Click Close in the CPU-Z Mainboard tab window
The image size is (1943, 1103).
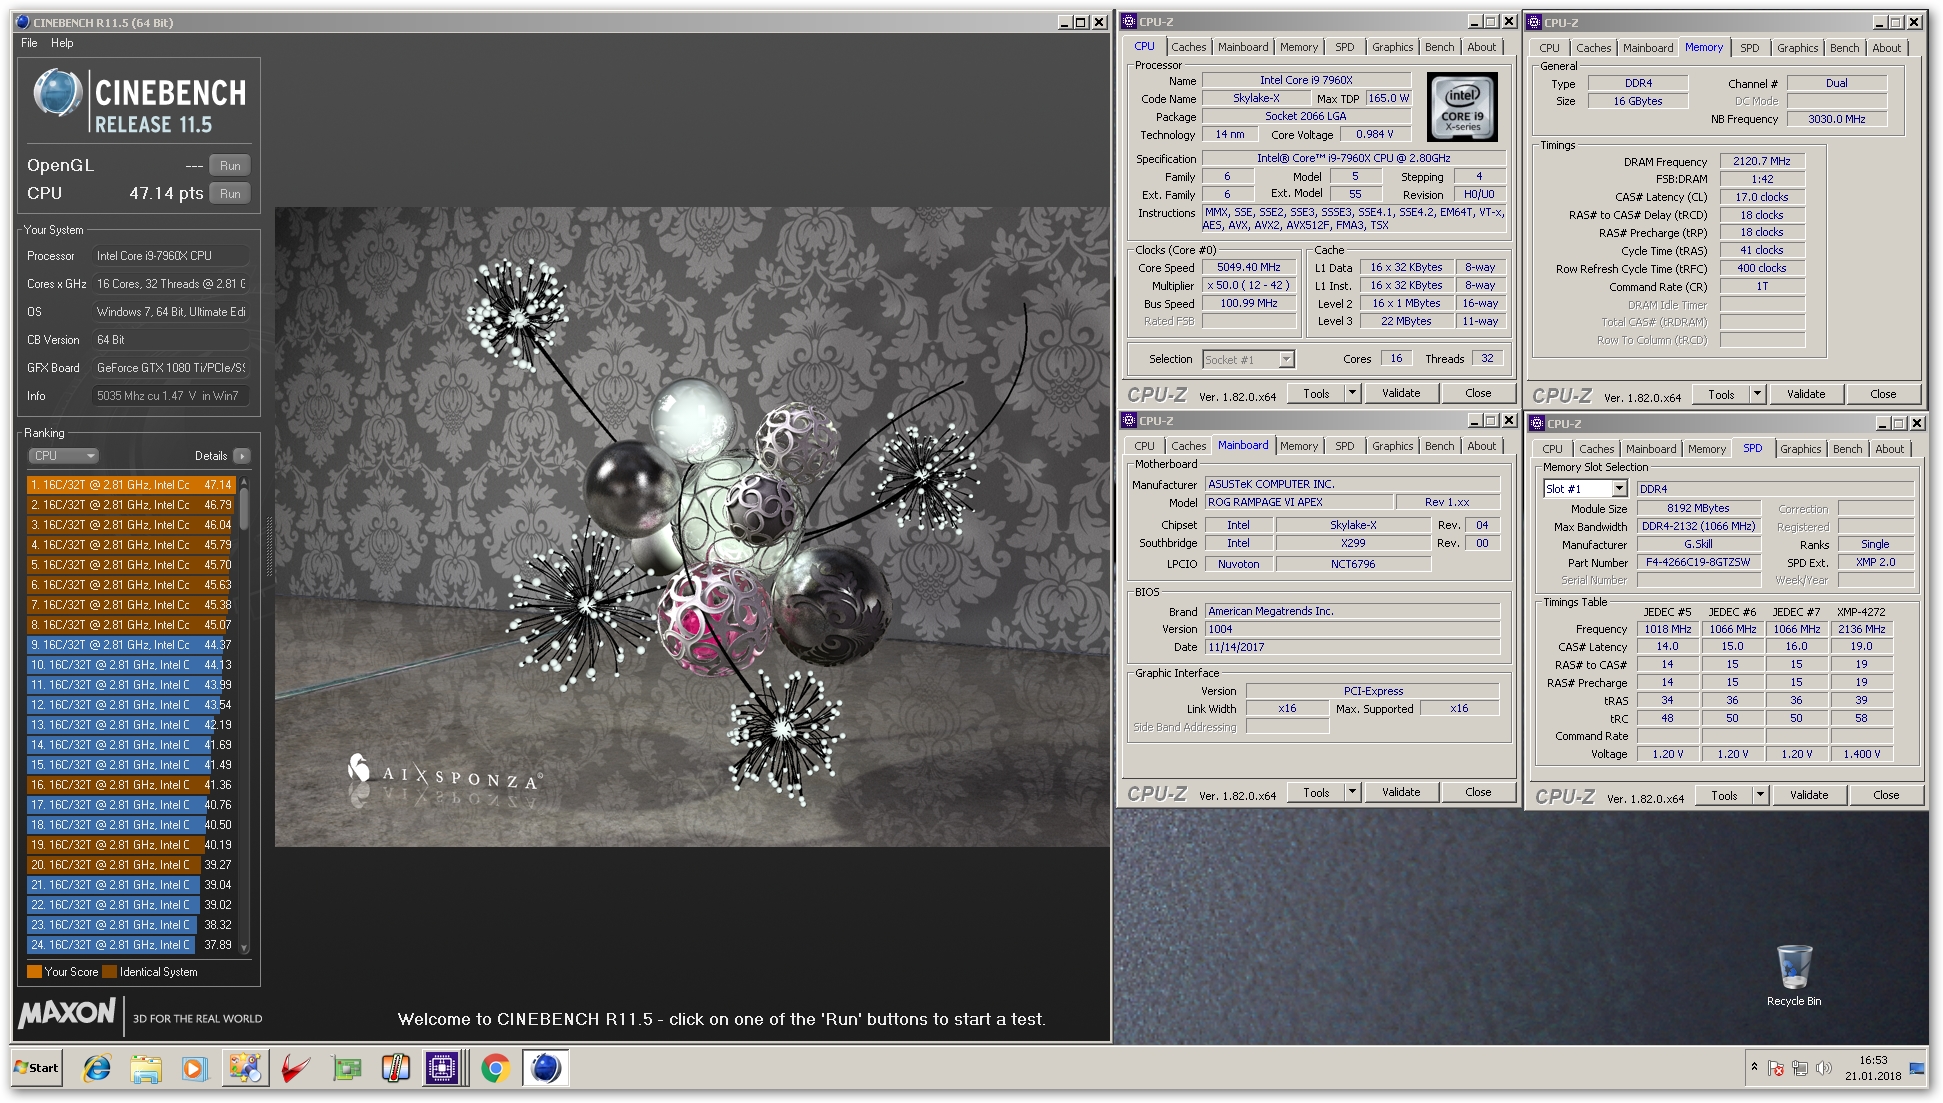click(1478, 792)
